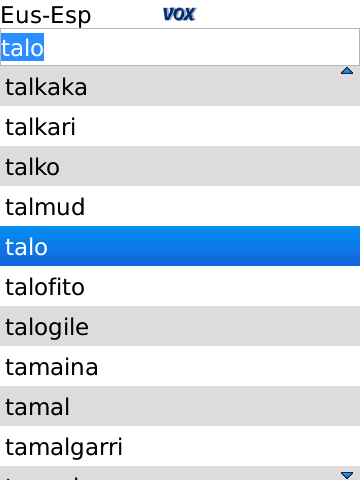The height and width of the screenshot is (480, 360).
Task: Select talmud from the word list
Action: coord(180,206)
